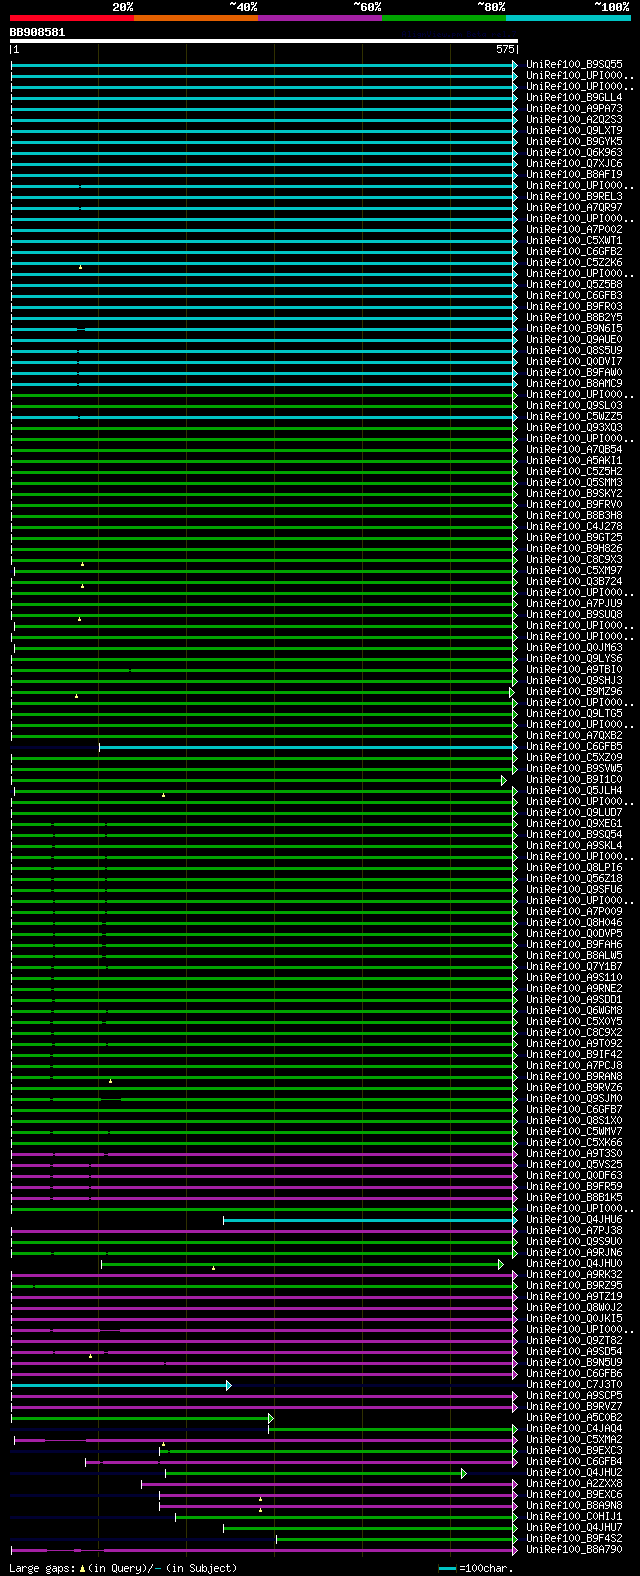640x1576 pixels.
Task: Open hit UniRef100_A9PA73
Action: [x=574, y=108]
